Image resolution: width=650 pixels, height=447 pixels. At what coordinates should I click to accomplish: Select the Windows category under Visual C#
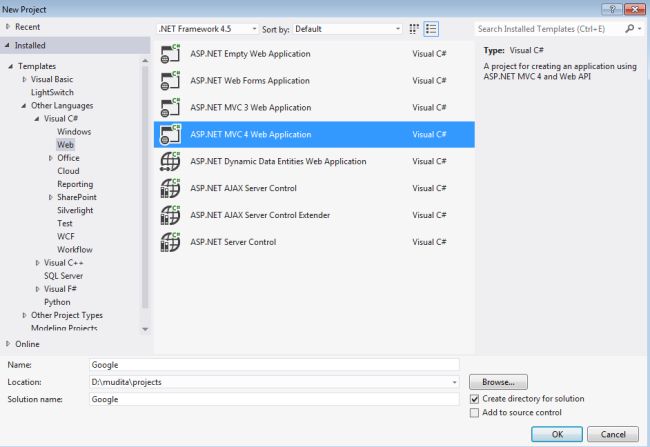[74, 132]
